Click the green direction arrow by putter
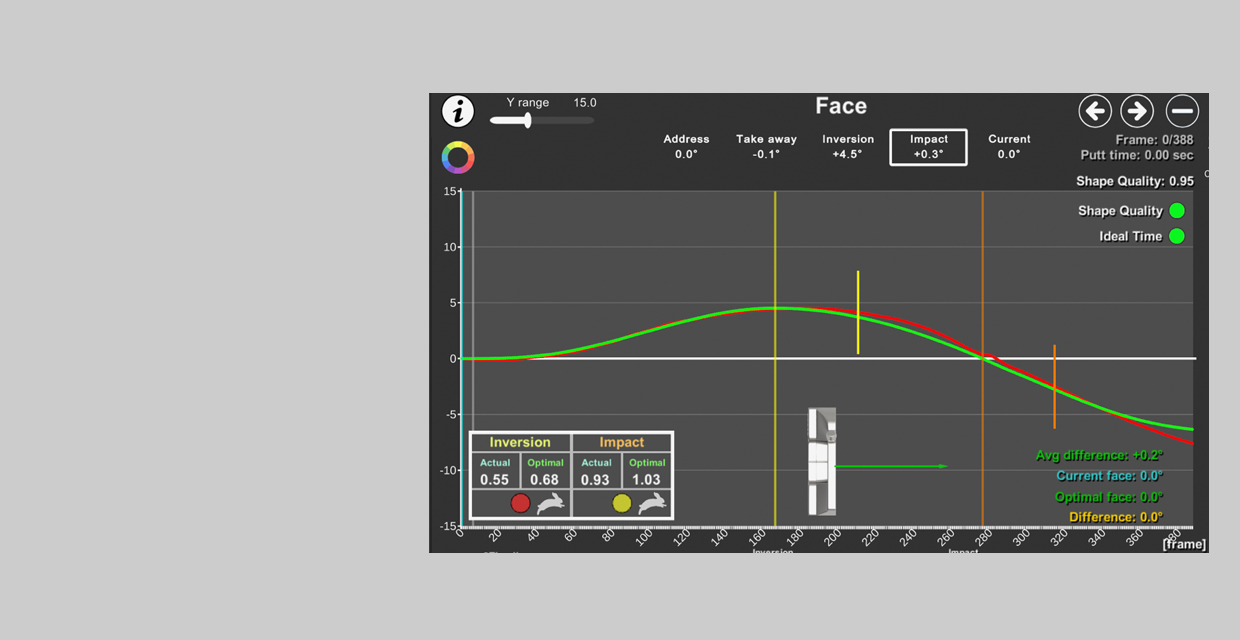The image size is (1240, 640). (891, 466)
